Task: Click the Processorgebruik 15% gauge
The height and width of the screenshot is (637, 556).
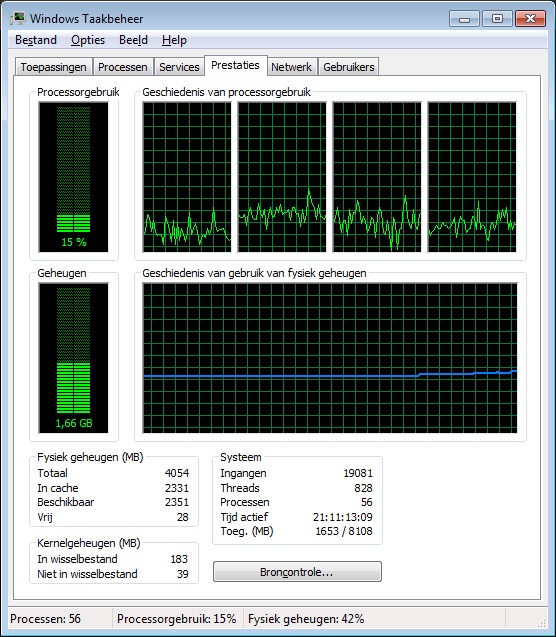Action: click(x=74, y=177)
